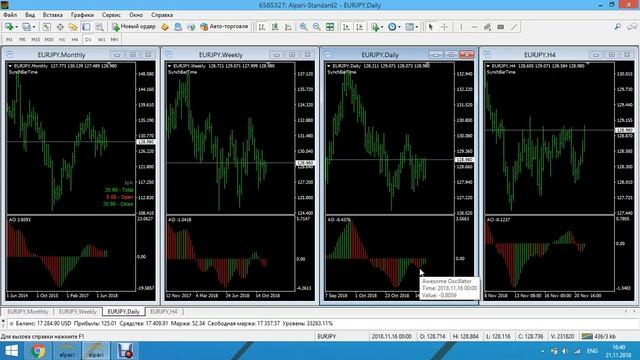Expand EURJPY,H4 chart triangle menu
The height and width of the screenshot is (360, 640).
(488, 66)
